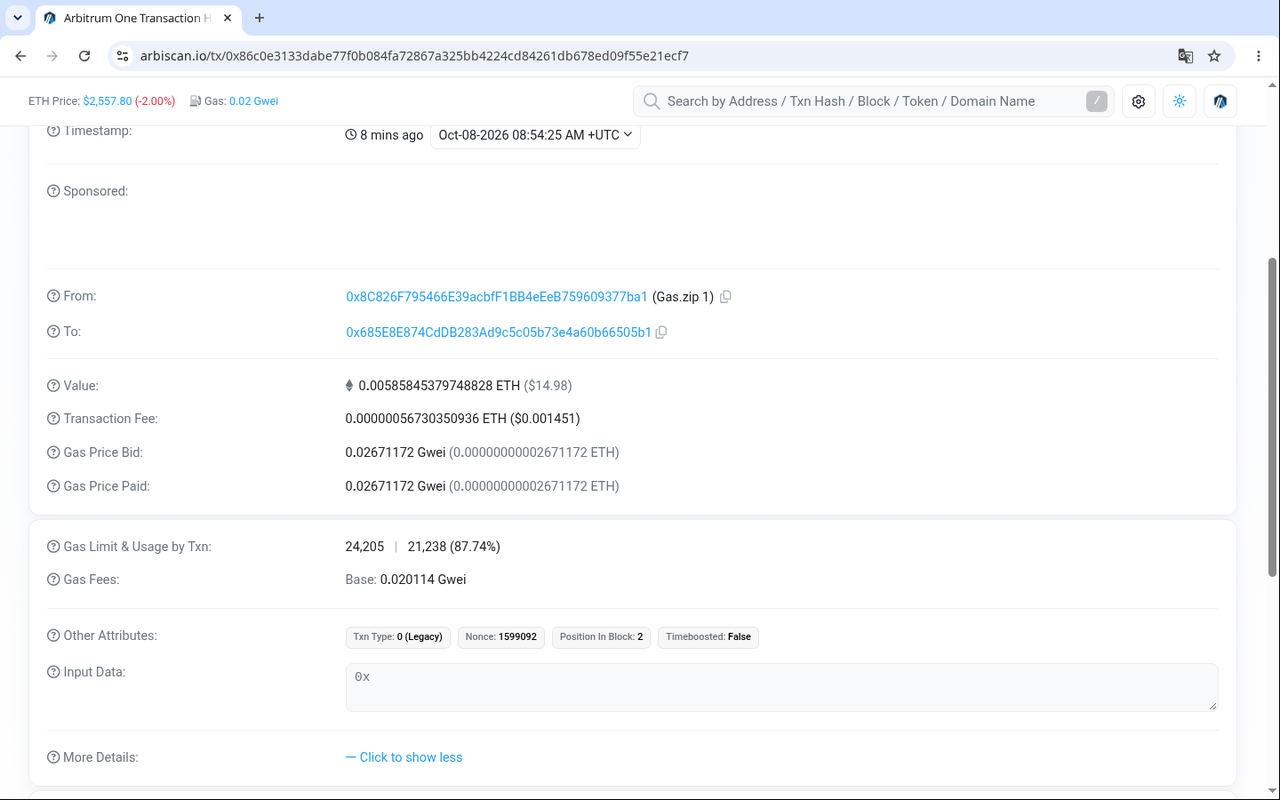View site information in the address bar
1280x800 pixels.
click(x=122, y=56)
